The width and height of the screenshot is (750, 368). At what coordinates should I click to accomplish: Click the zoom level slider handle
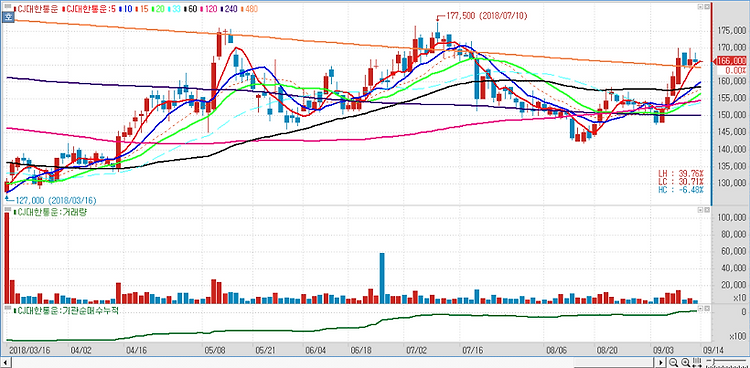[x=714, y=362]
